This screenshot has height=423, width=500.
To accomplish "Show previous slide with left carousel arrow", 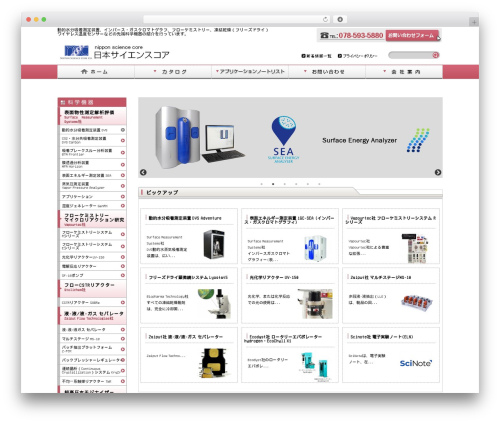I will [x=143, y=172].
